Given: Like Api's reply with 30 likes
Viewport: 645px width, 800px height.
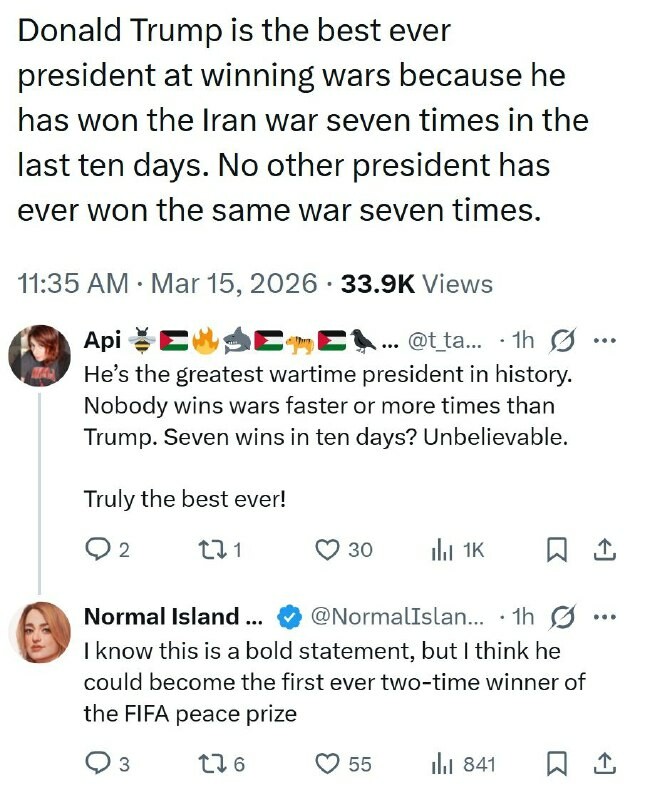Looking at the screenshot, I should pos(329,549).
